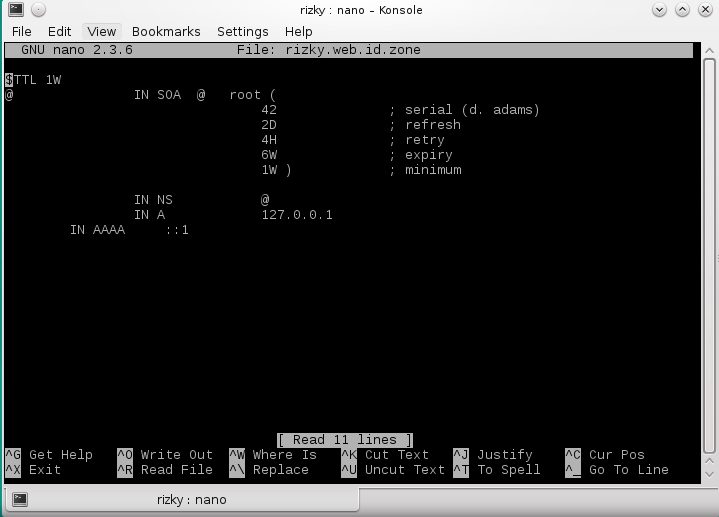Open the Settings menu
This screenshot has width=719, height=517.
pyautogui.click(x=243, y=32)
